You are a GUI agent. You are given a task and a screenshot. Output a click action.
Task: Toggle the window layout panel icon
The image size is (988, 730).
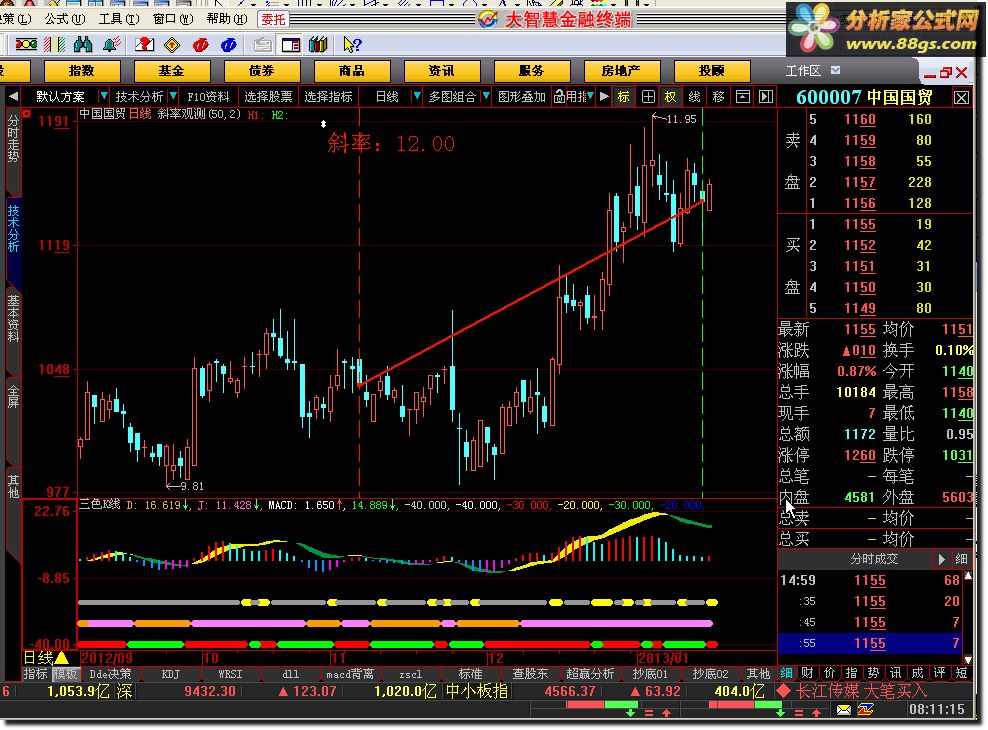(x=290, y=45)
